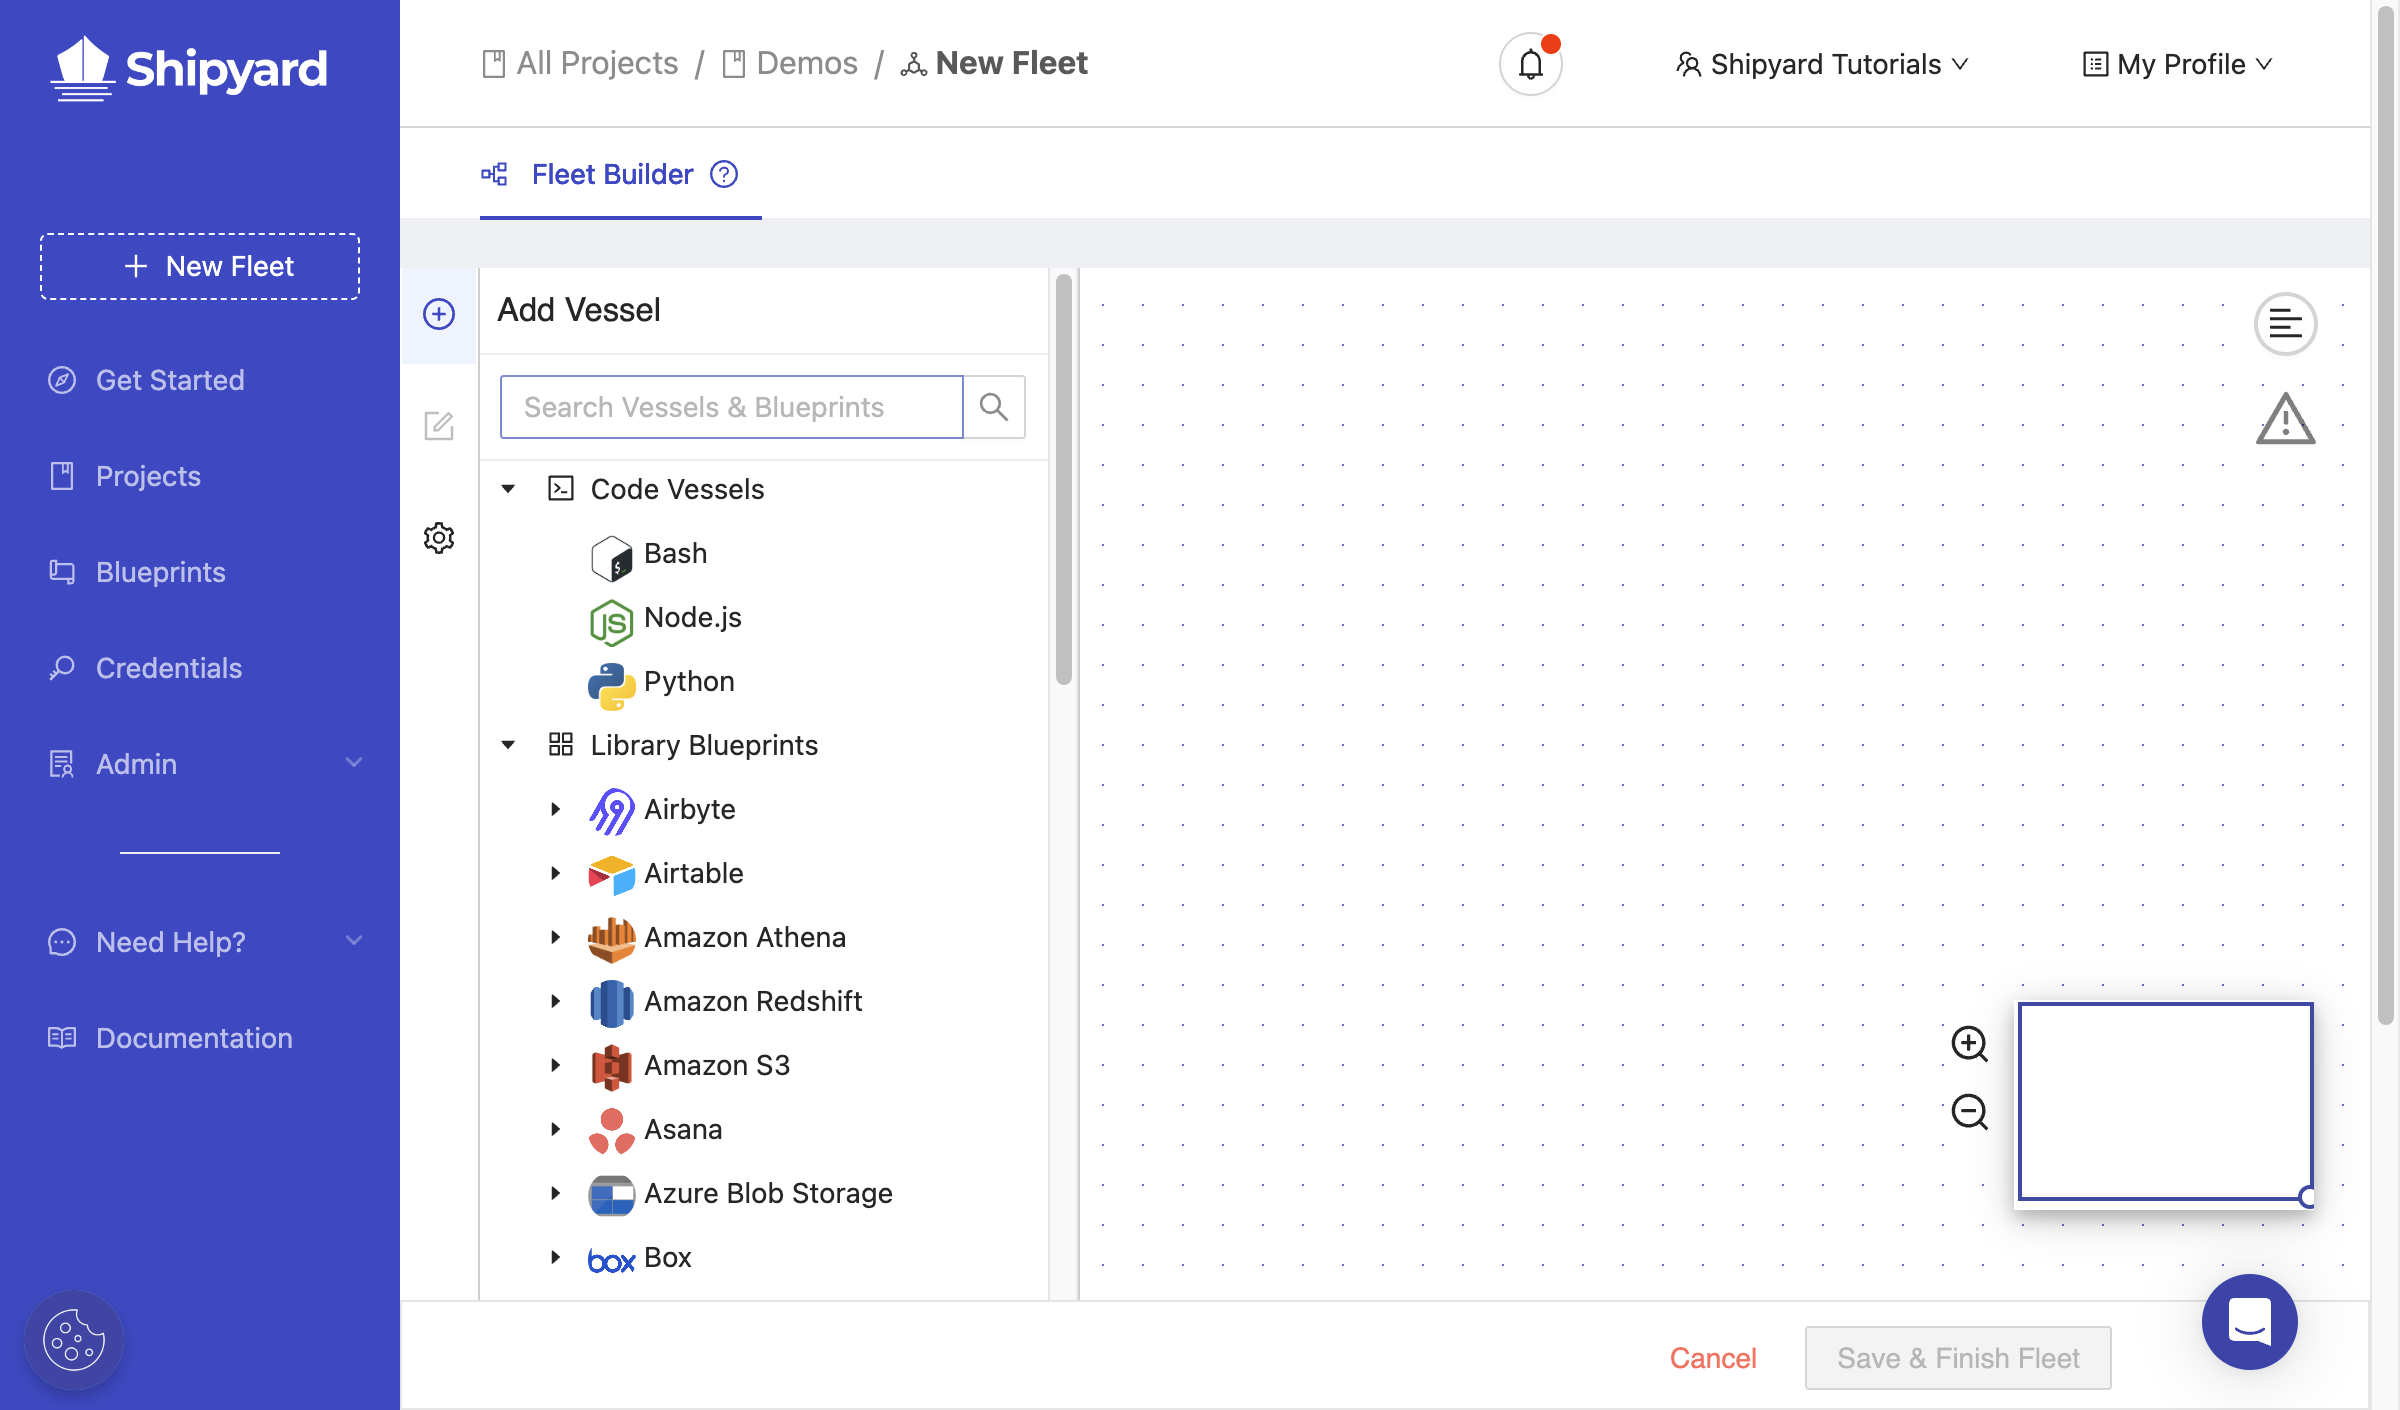Image resolution: width=2400 pixels, height=1410 pixels.
Task: Open the edit vessel pencil panel
Action: [x=439, y=426]
